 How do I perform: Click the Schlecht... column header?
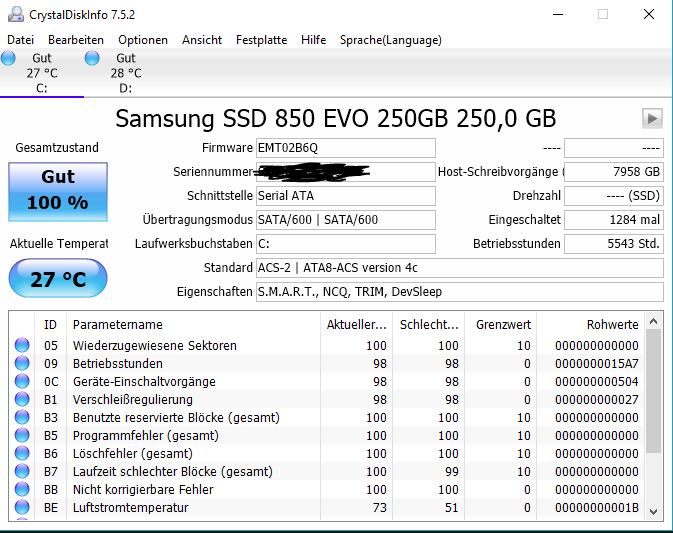429,325
